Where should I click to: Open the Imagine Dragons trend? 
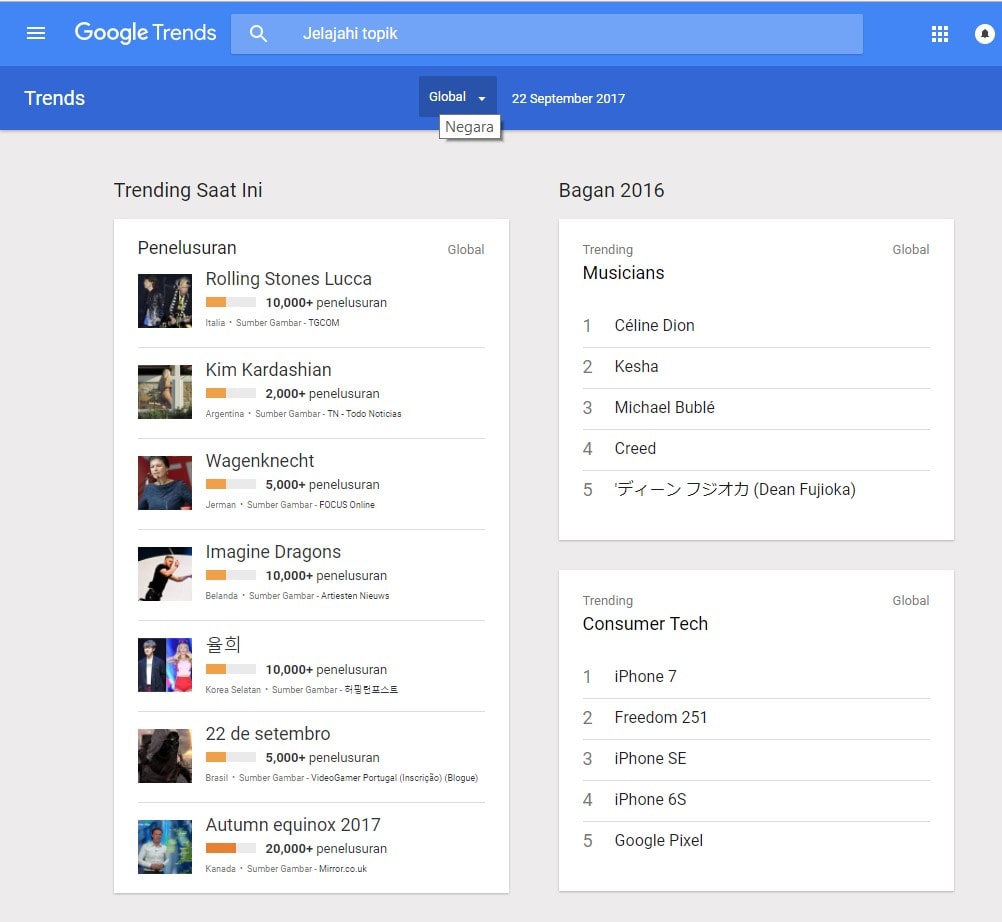(273, 551)
